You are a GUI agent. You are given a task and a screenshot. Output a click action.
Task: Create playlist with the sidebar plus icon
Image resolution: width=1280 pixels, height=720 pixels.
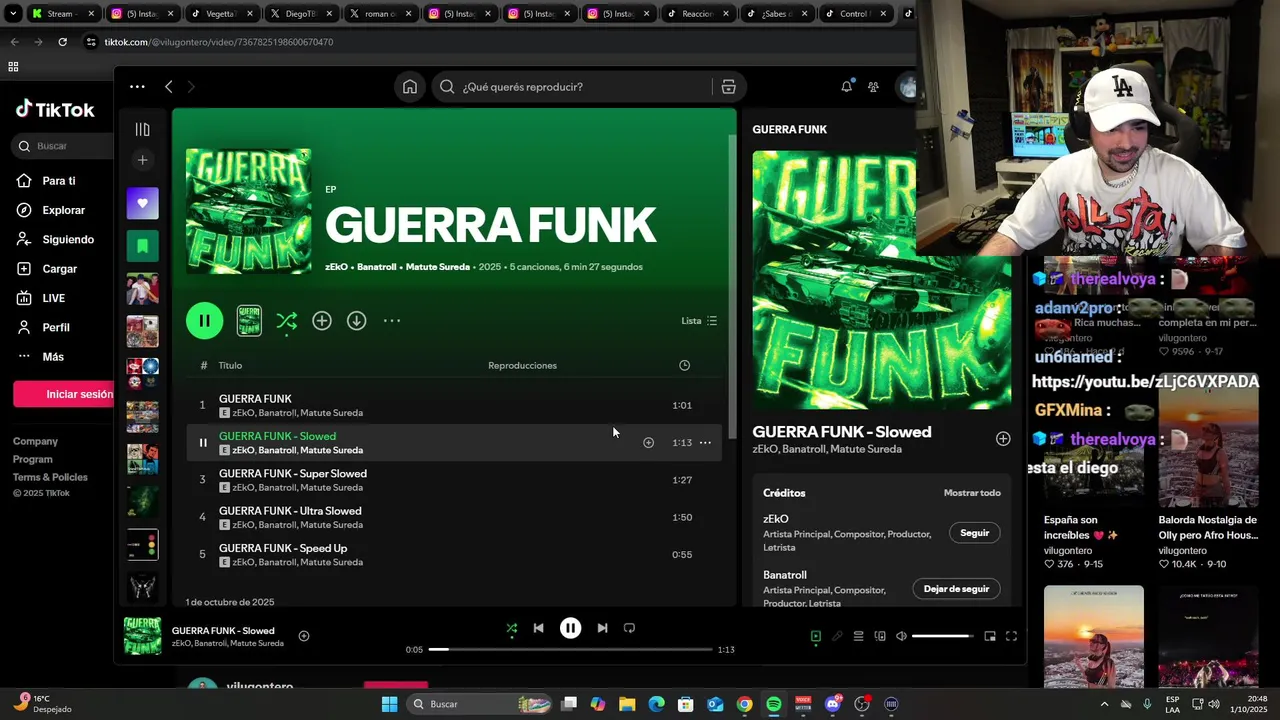[142, 160]
